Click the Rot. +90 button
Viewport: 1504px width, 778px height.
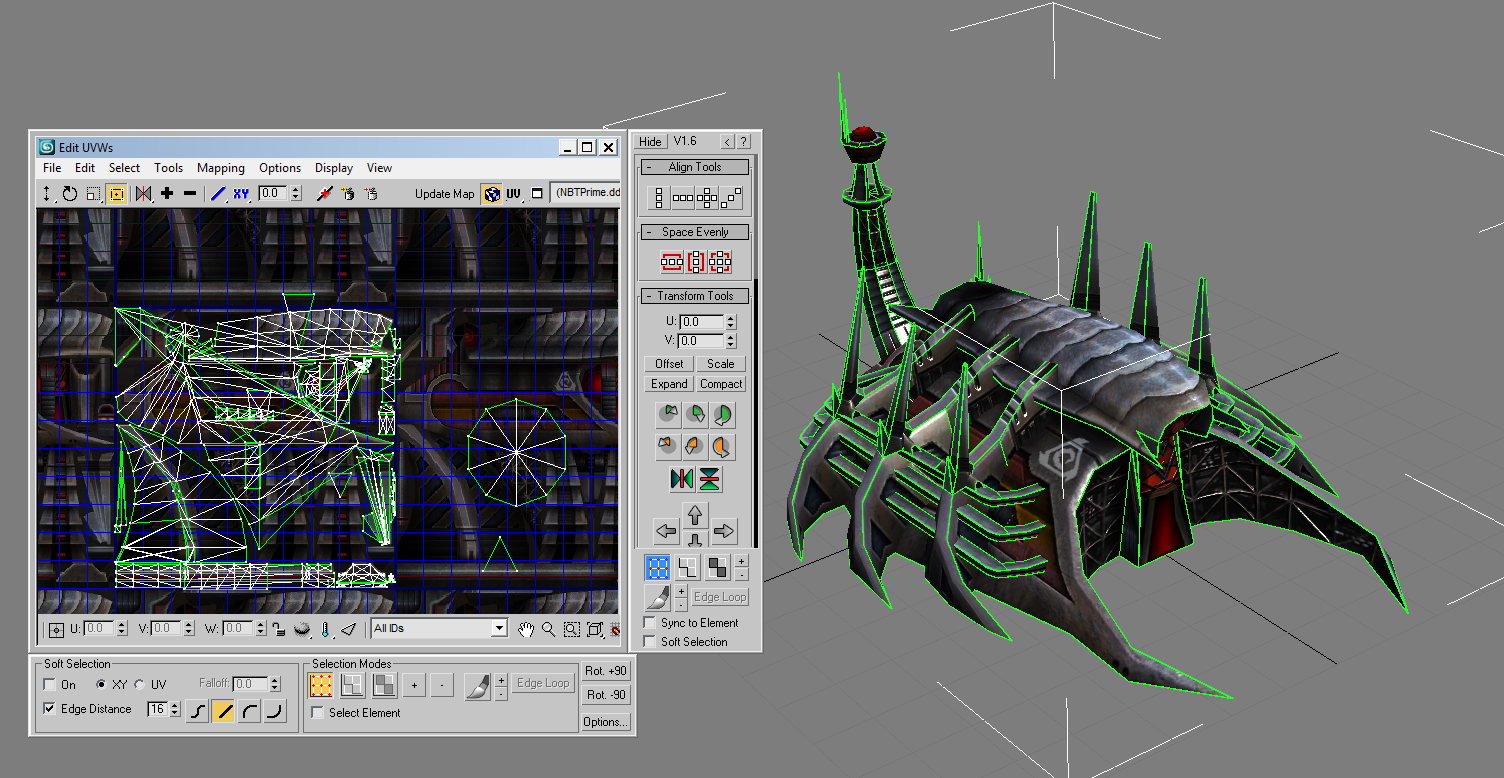point(606,671)
